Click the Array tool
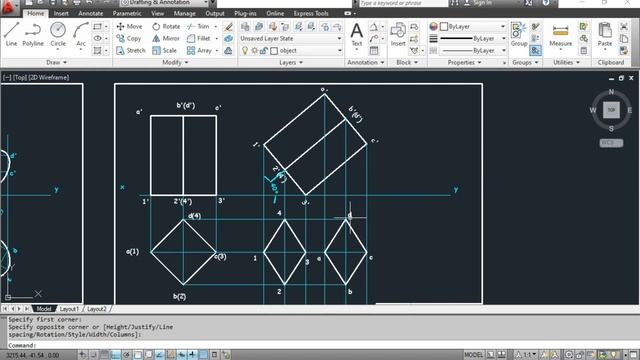 tap(199, 50)
